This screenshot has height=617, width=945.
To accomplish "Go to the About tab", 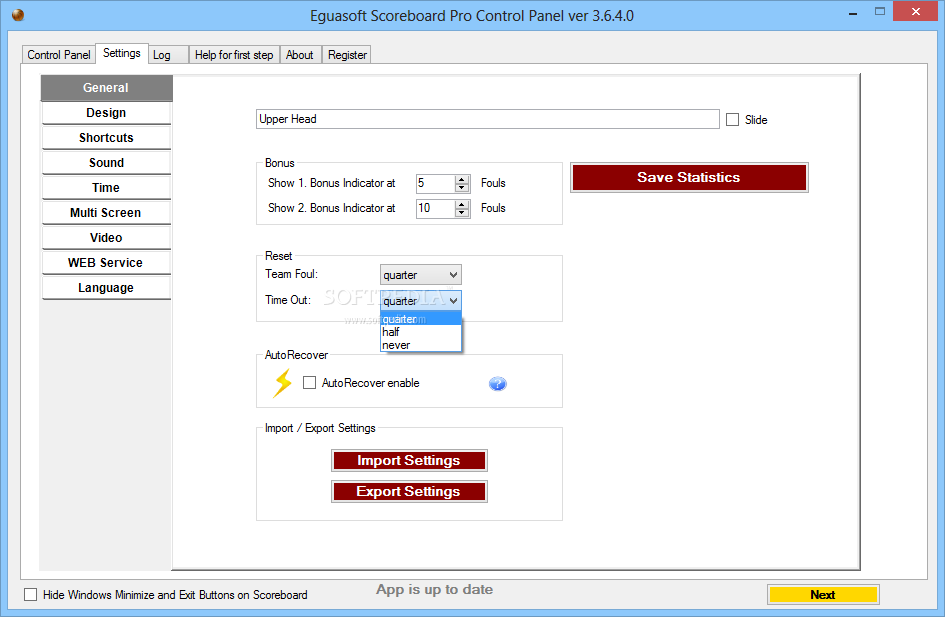I will [300, 55].
